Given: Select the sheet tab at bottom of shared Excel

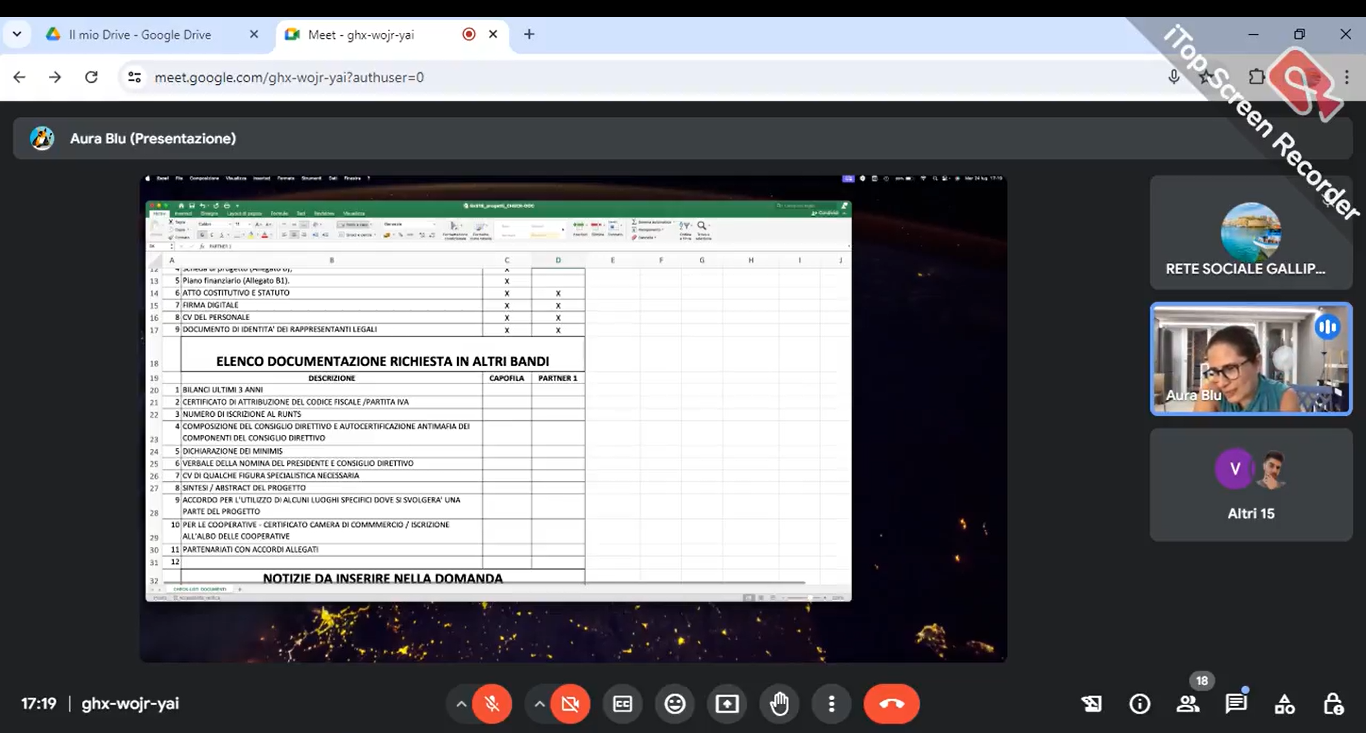Looking at the screenshot, I should 199,589.
